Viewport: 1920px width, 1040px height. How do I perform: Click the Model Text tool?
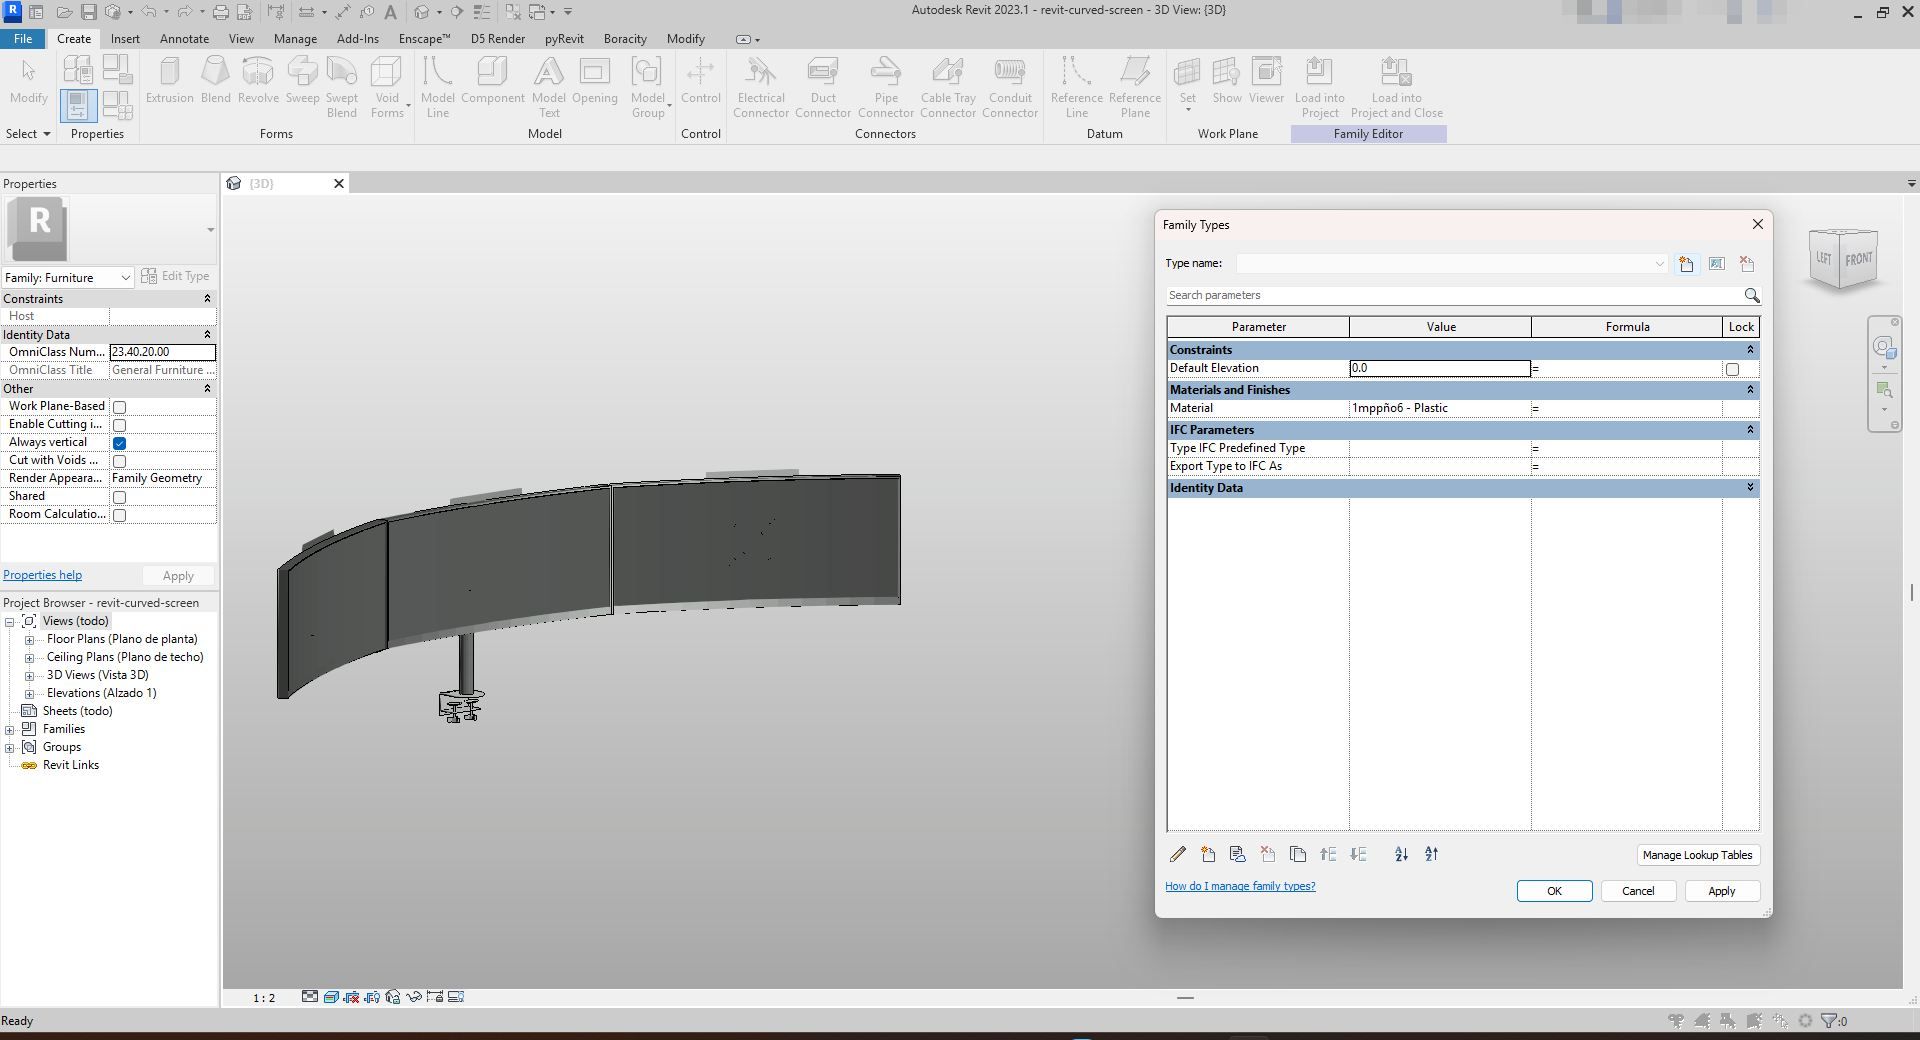(x=548, y=87)
